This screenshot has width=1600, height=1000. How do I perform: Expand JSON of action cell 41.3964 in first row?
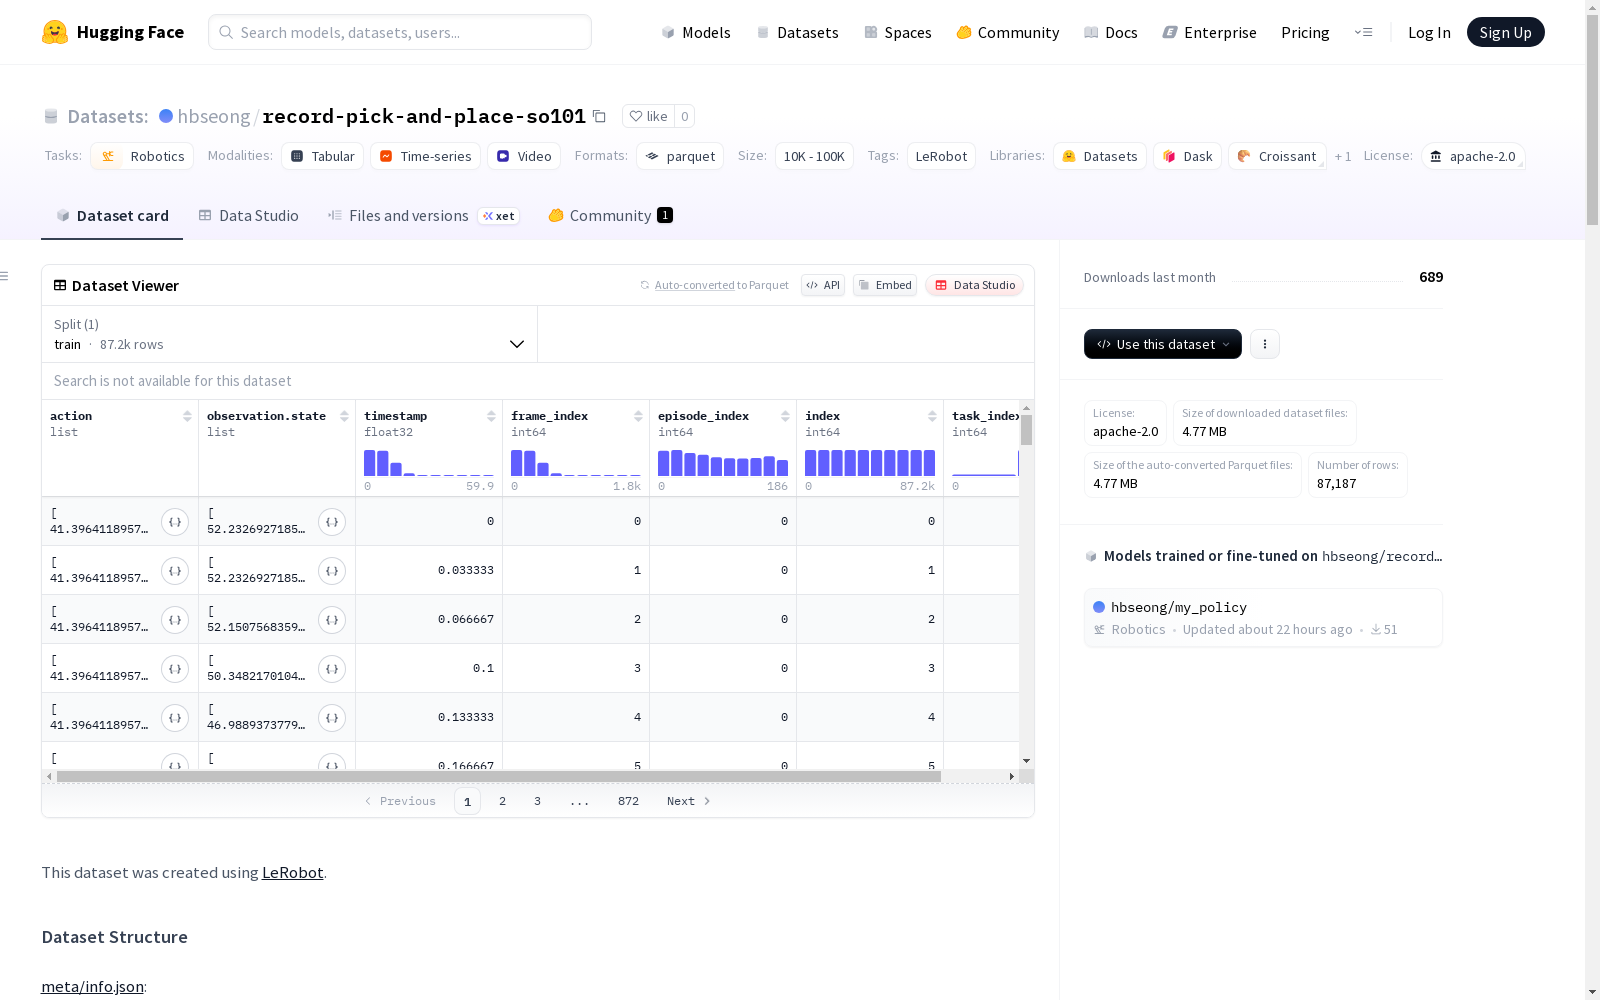pyautogui.click(x=175, y=522)
